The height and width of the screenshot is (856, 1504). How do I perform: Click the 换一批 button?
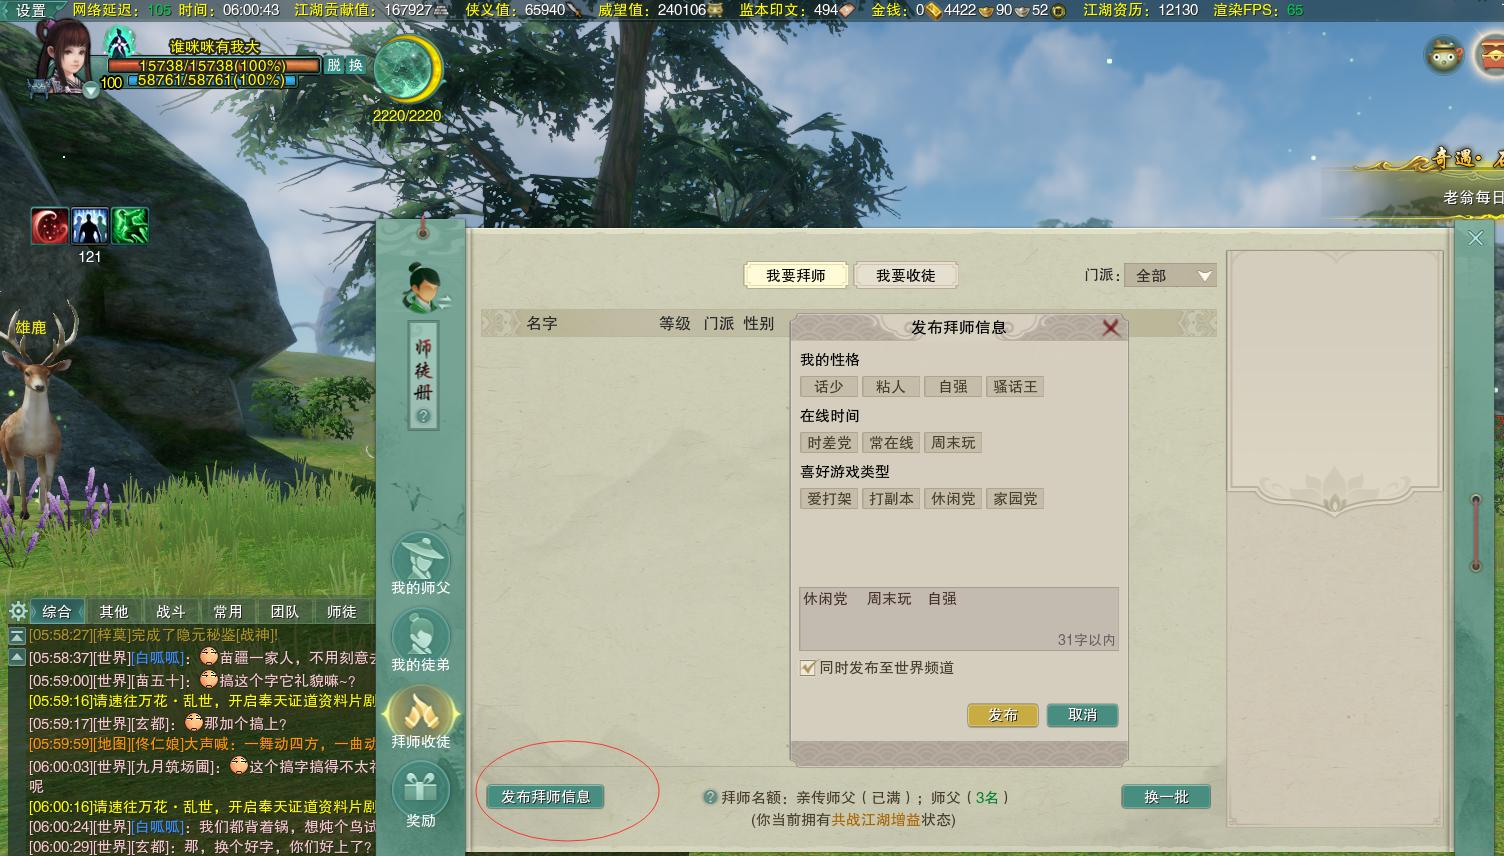[x=1164, y=797]
